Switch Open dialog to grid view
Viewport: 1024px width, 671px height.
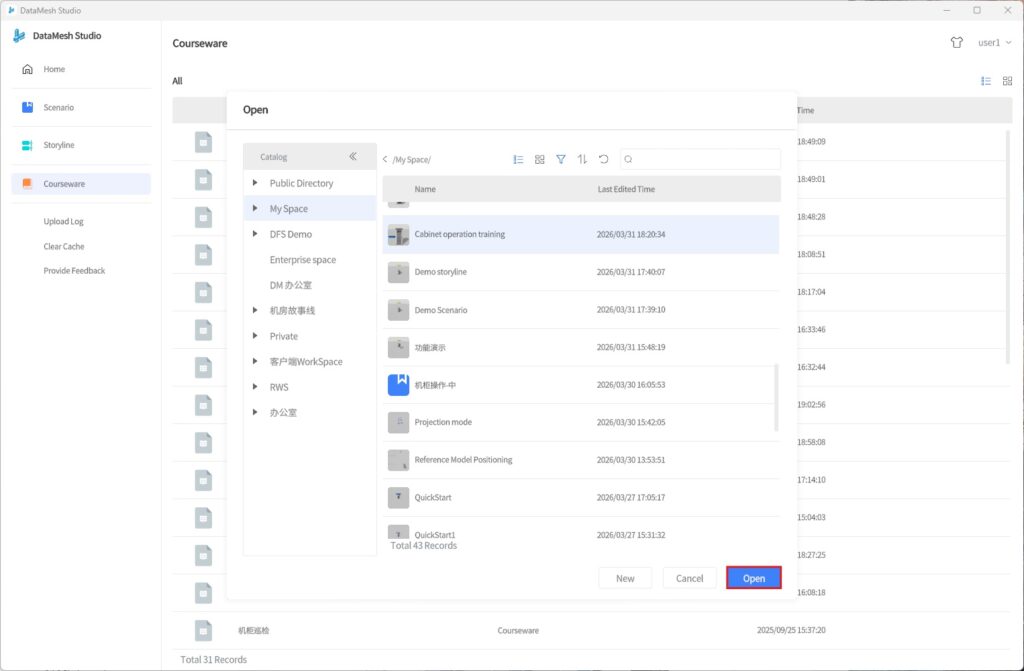point(540,159)
